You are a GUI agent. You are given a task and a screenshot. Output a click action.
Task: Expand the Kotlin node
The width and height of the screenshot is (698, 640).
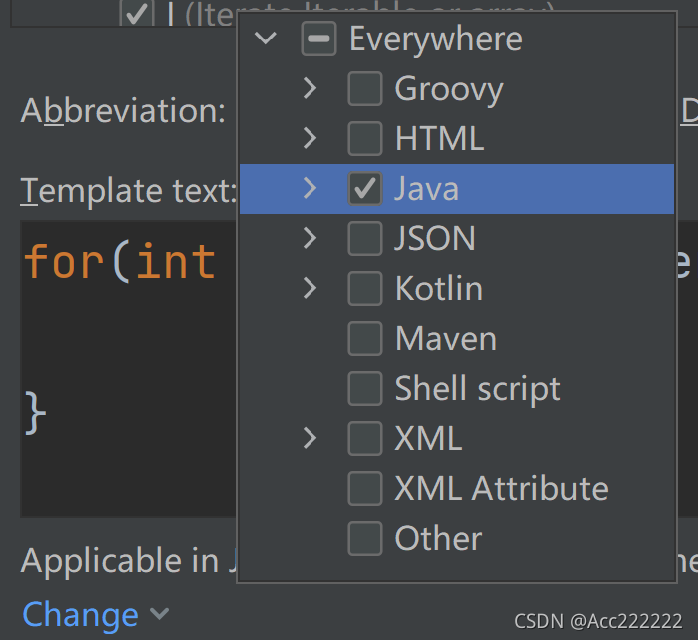(310, 288)
